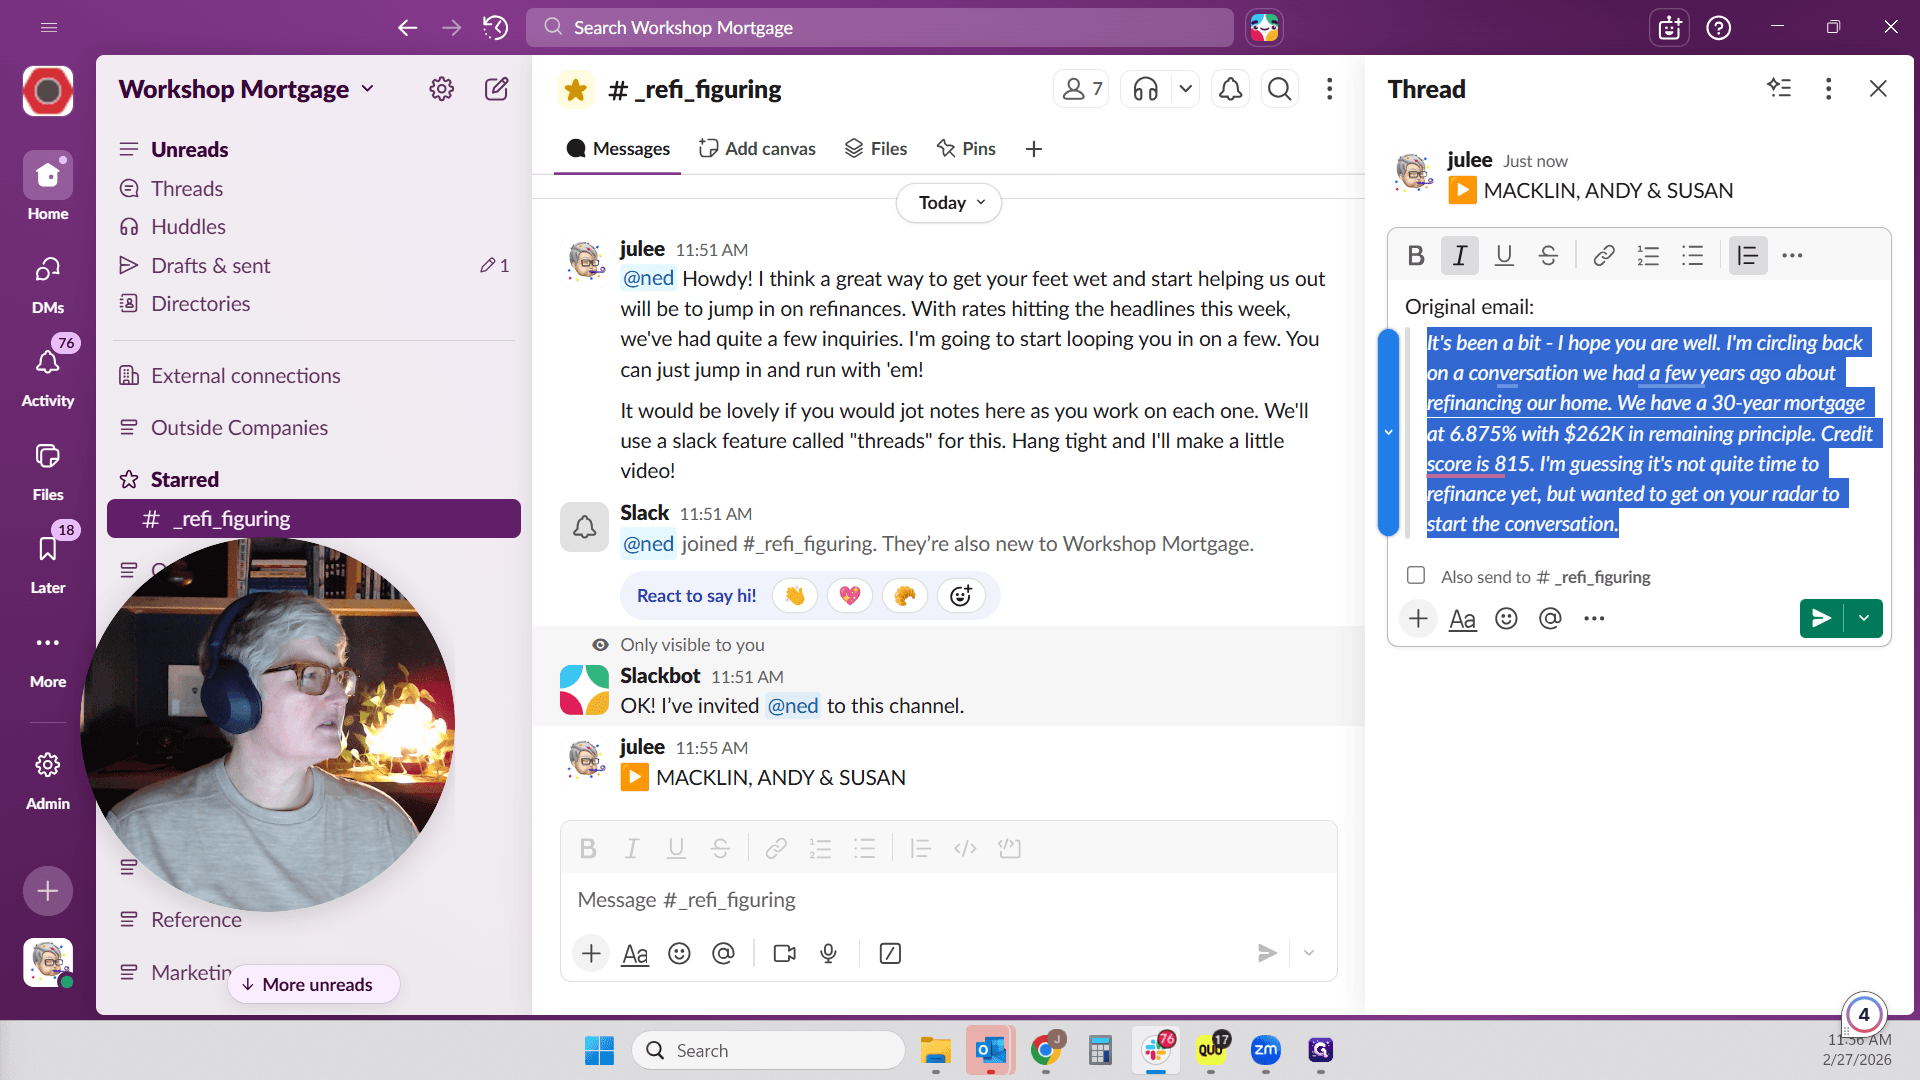Toggle strikethrough in thread composer

(x=1548, y=256)
